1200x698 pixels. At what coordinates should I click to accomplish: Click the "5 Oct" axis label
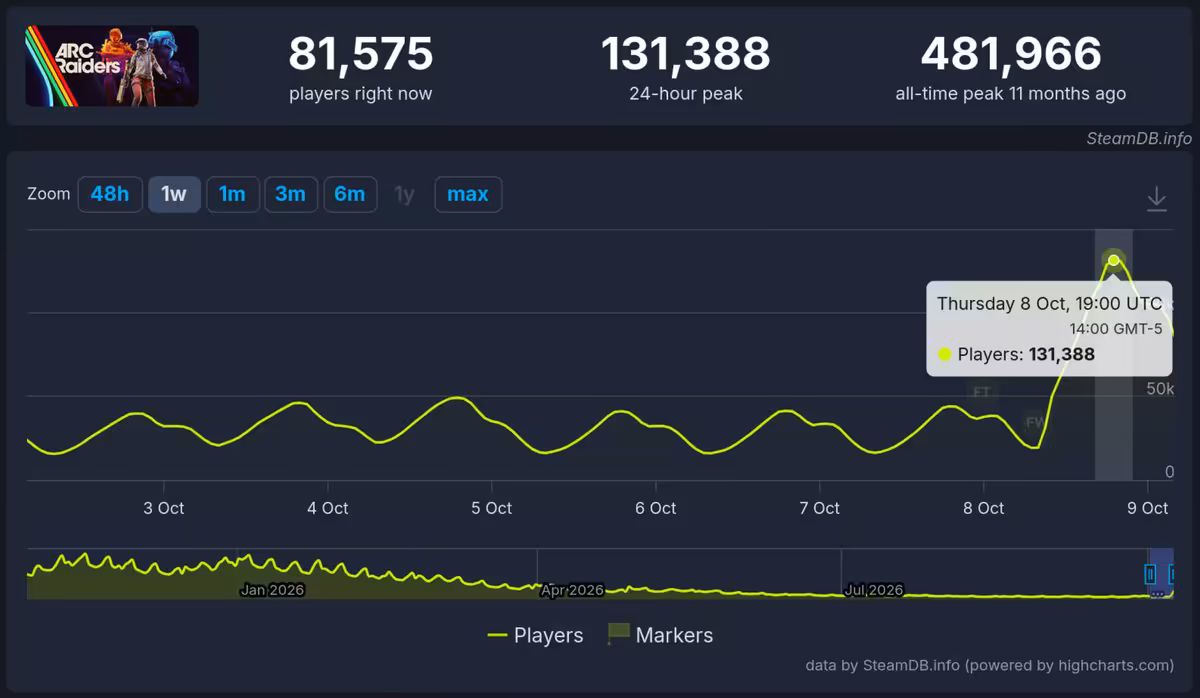492,508
